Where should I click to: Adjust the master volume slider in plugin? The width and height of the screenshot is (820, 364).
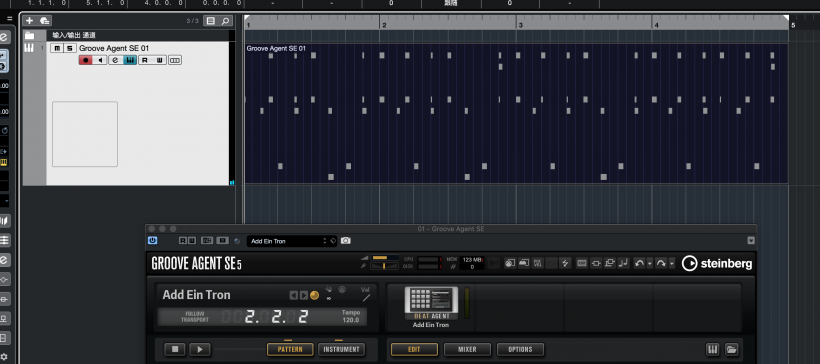[384, 258]
